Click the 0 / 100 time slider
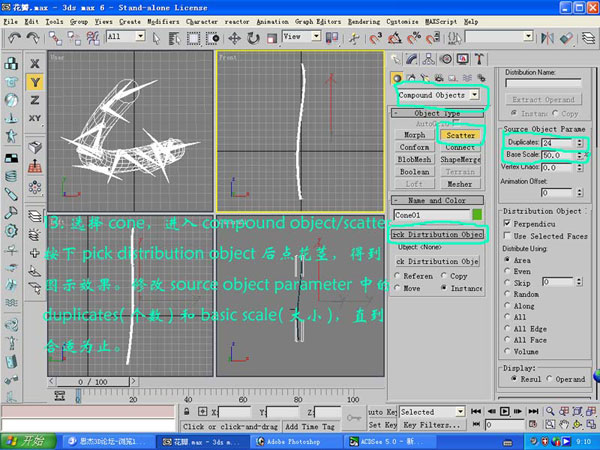Image resolution: width=600 pixels, height=450 pixels. 92,382
